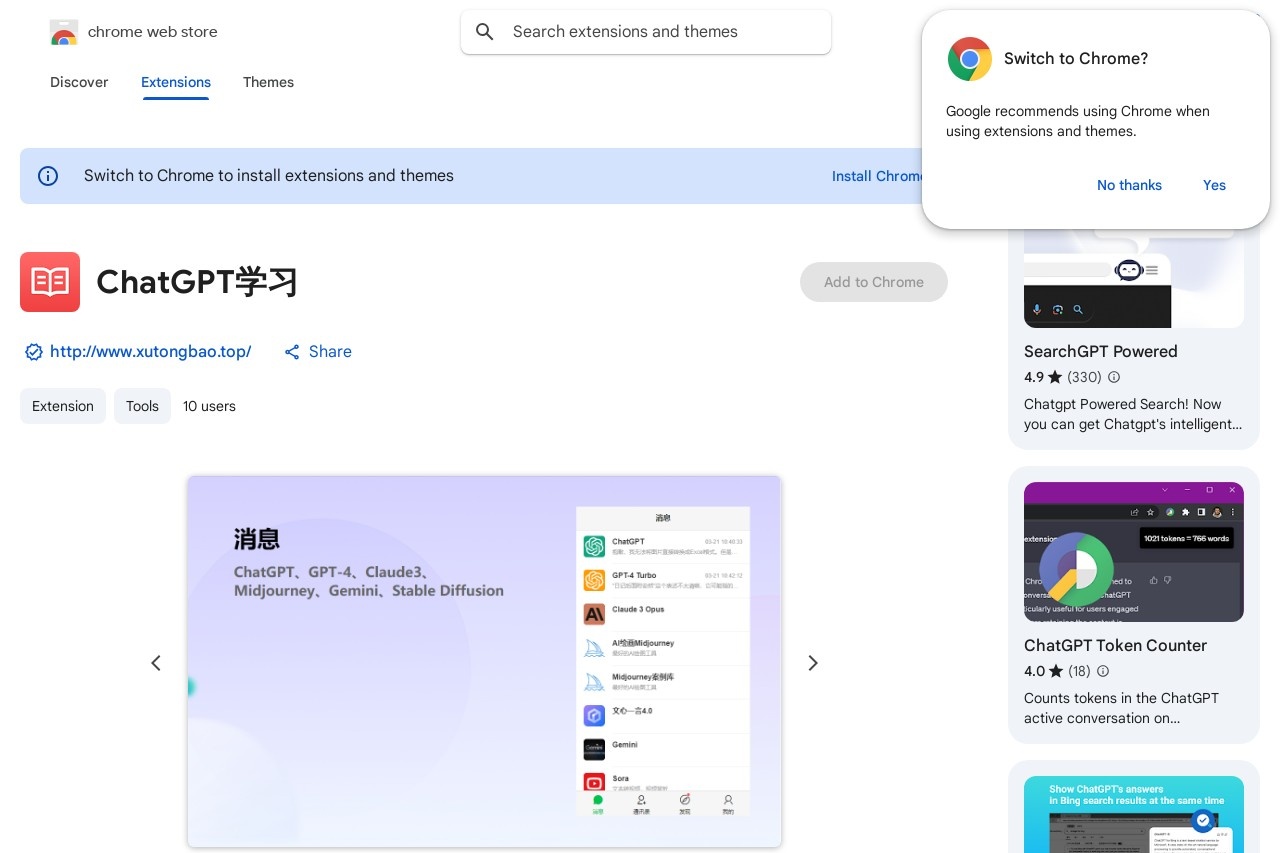Click the red ChatGPT学习 extension icon
This screenshot has height=853, width=1280.
(50, 282)
